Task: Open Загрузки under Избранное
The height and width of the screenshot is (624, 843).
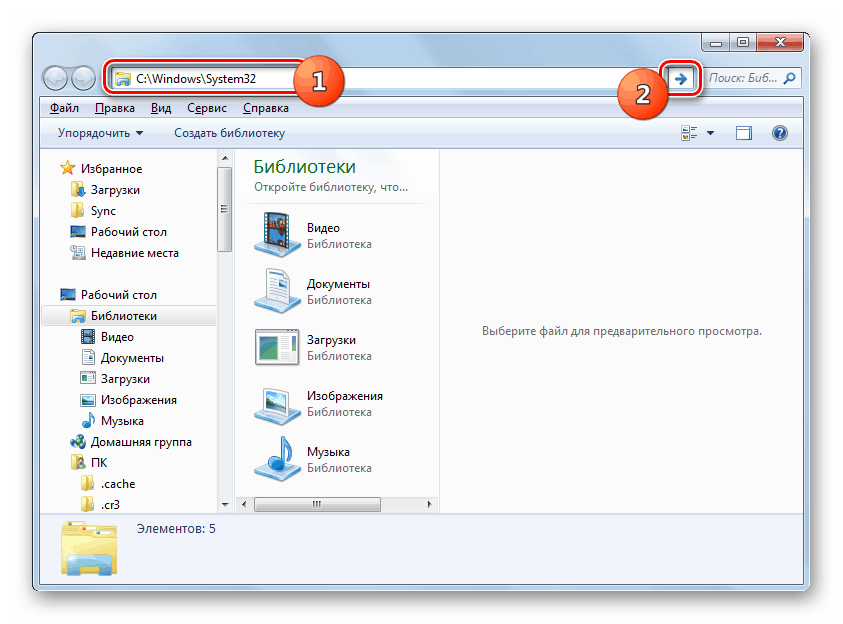Action: pos(115,190)
